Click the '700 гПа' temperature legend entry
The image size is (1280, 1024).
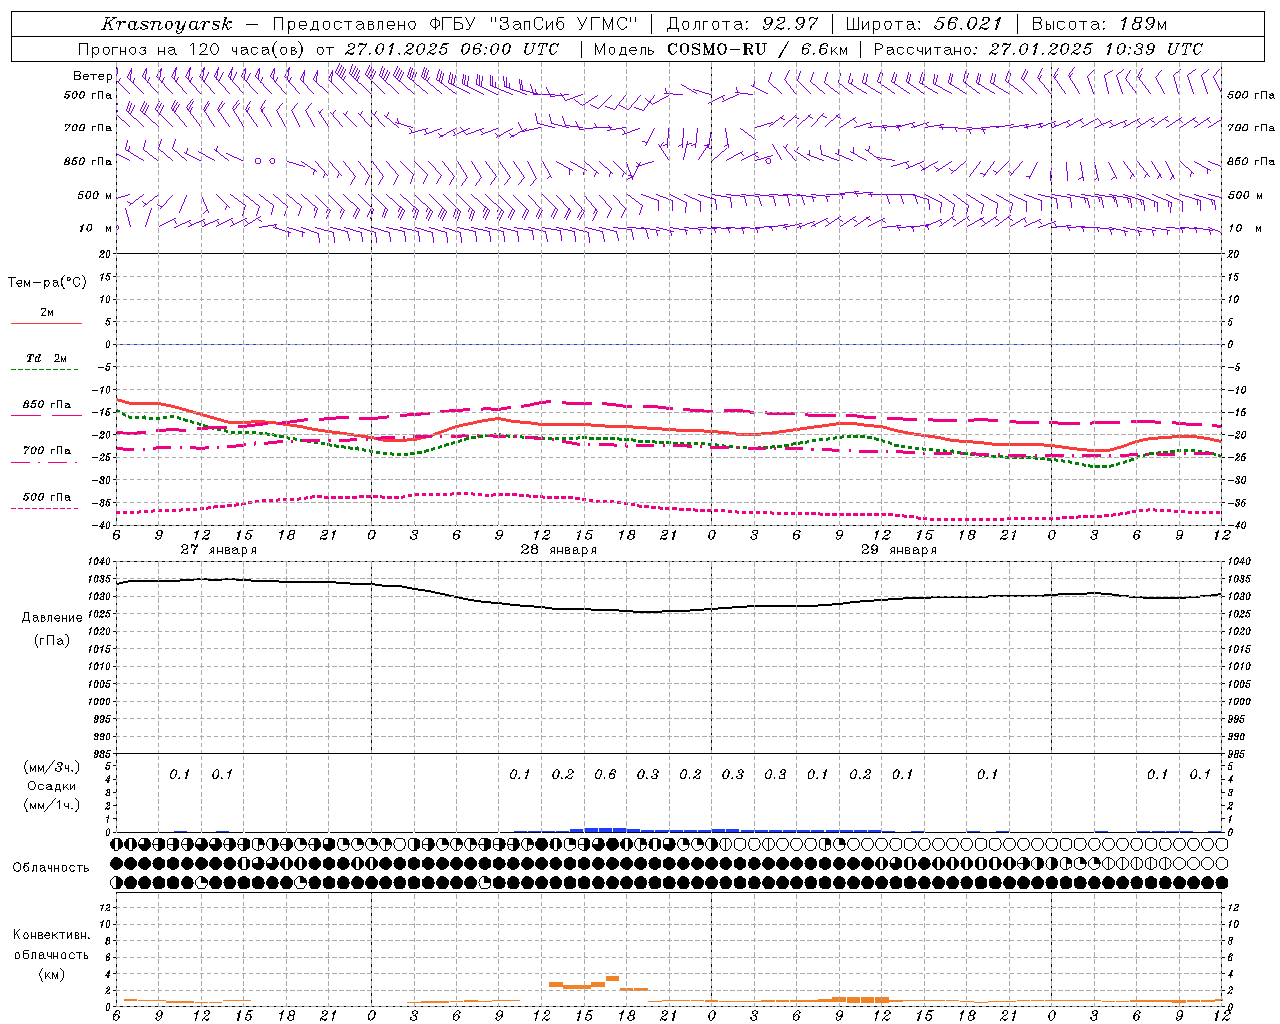coord(47,450)
